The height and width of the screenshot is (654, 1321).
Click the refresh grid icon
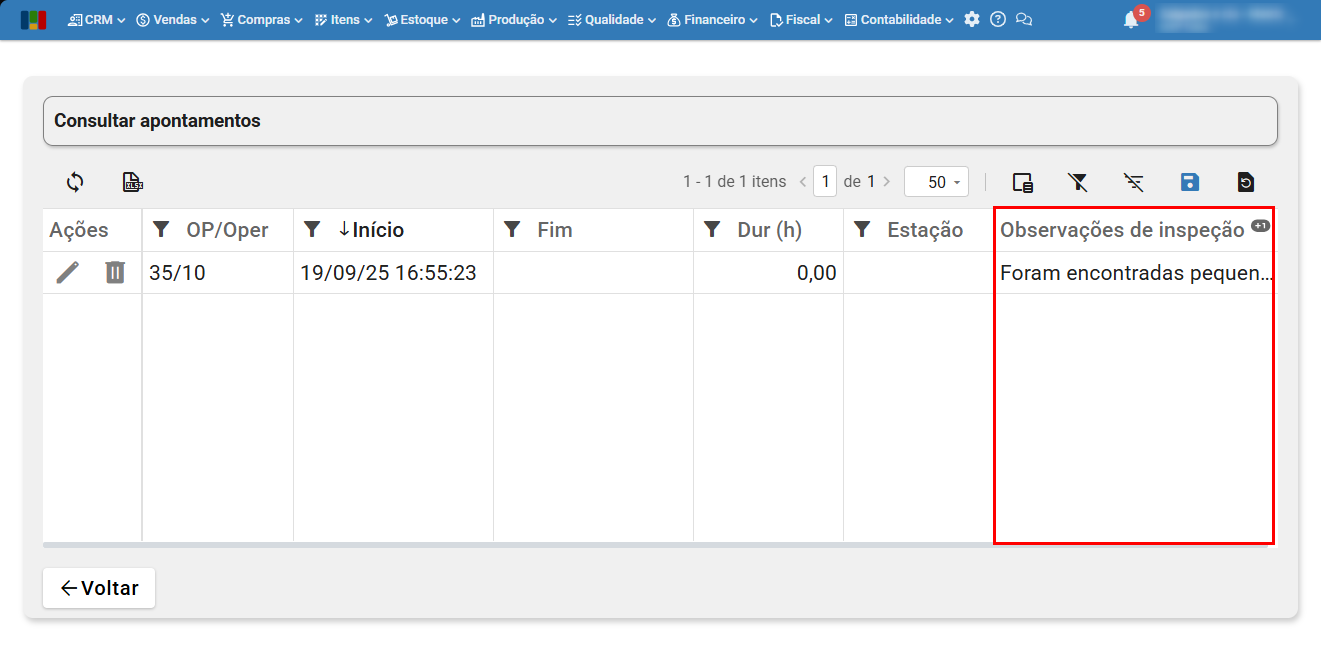[75, 182]
